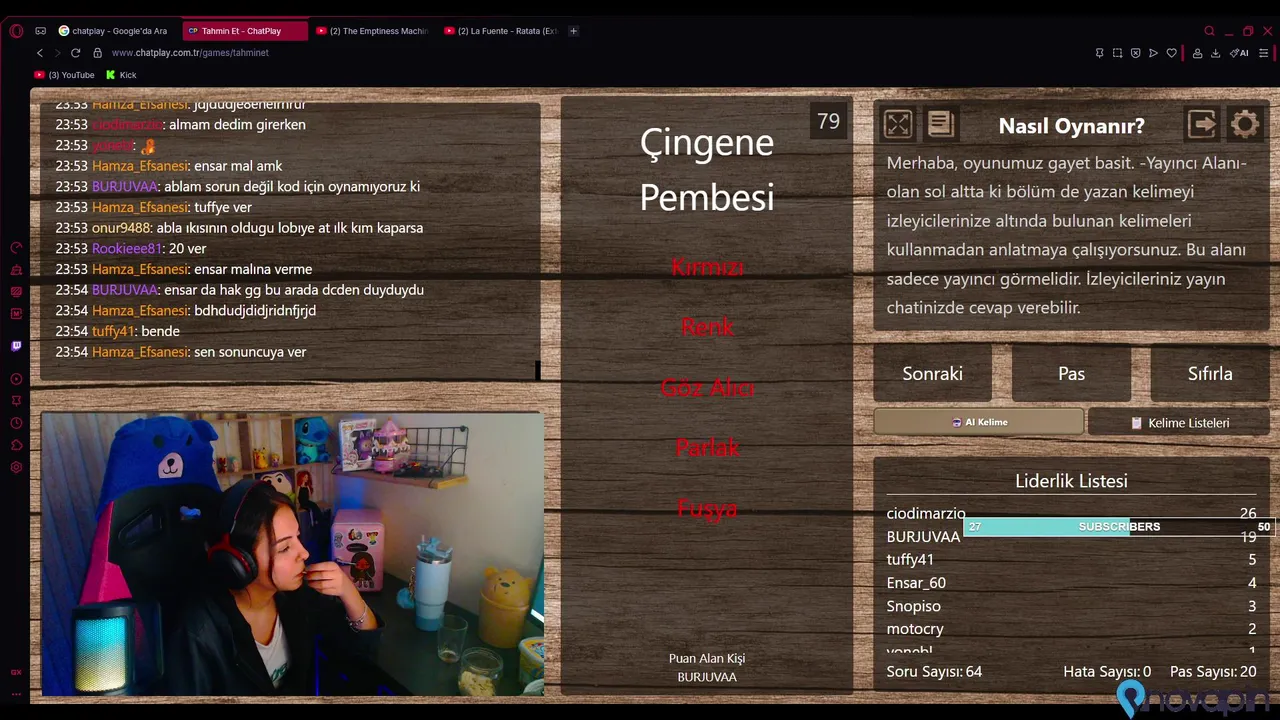
Task: Switch to The Emptiness Machine YouTube tab
Action: coord(373,31)
